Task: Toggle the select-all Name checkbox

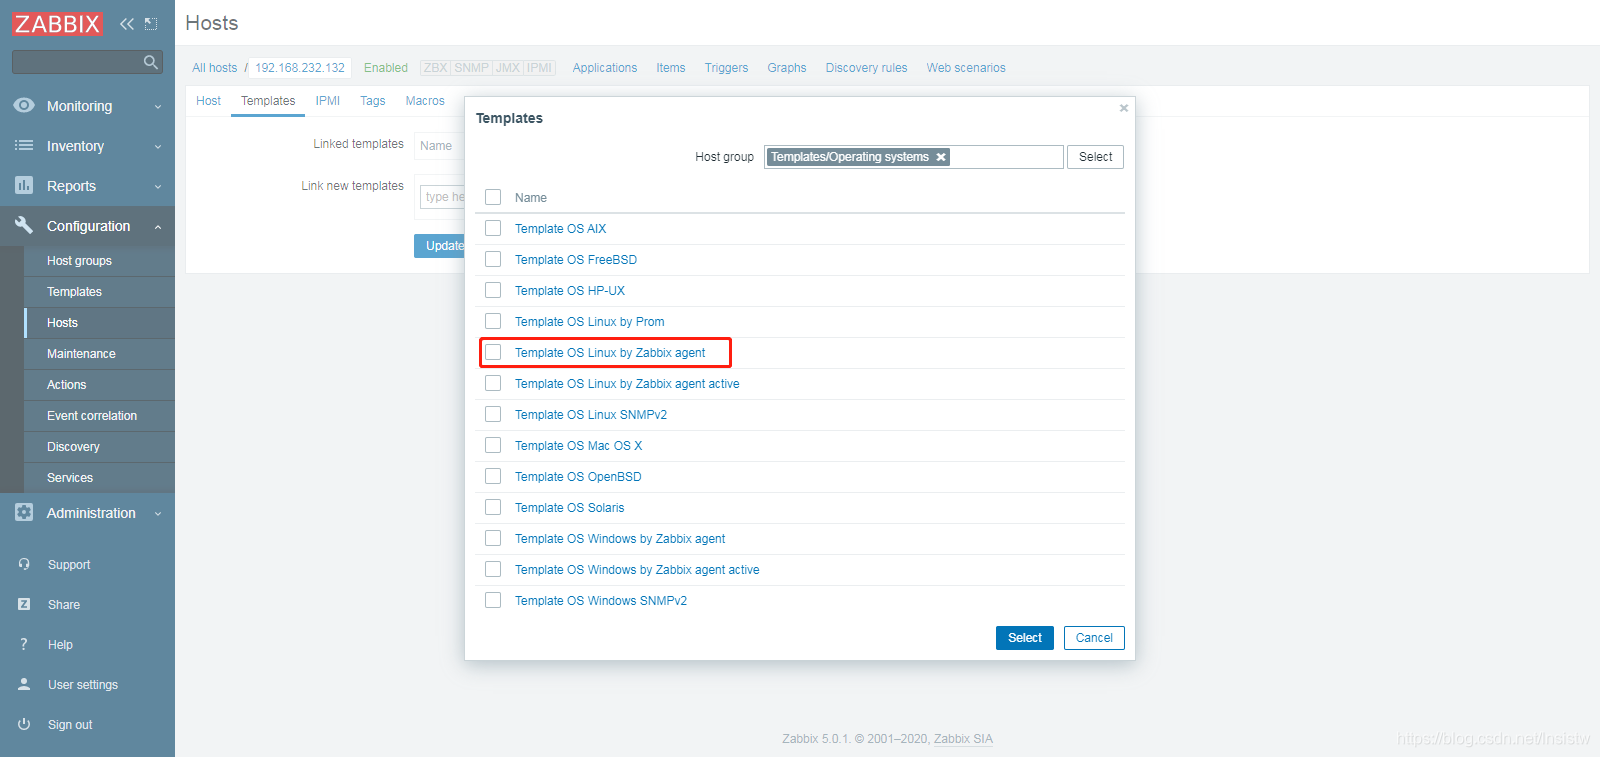Action: (x=493, y=197)
